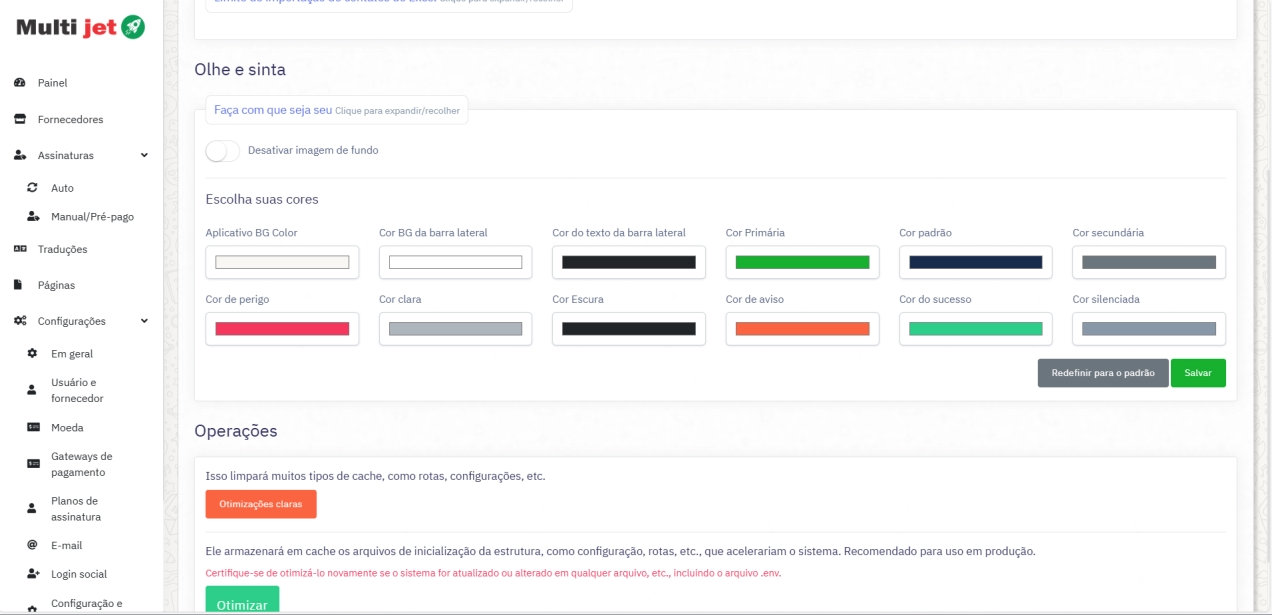The image size is (1272, 615).
Task: Open Gateways de pagamento settings
Action: click(x=81, y=464)
